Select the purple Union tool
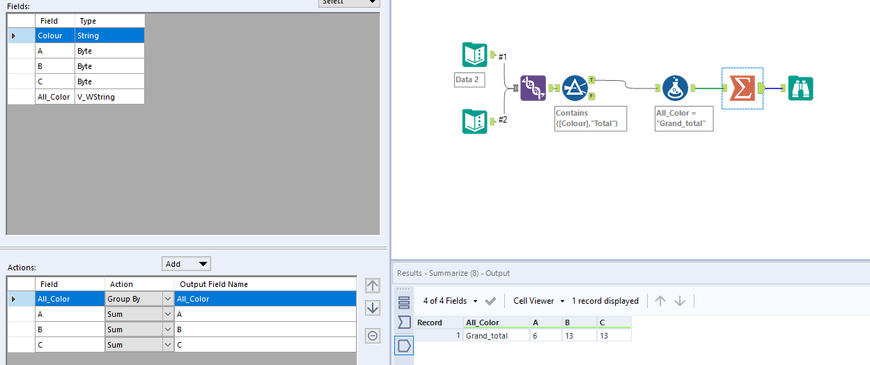This screenshot has width=870, height=365. point(533,88)
